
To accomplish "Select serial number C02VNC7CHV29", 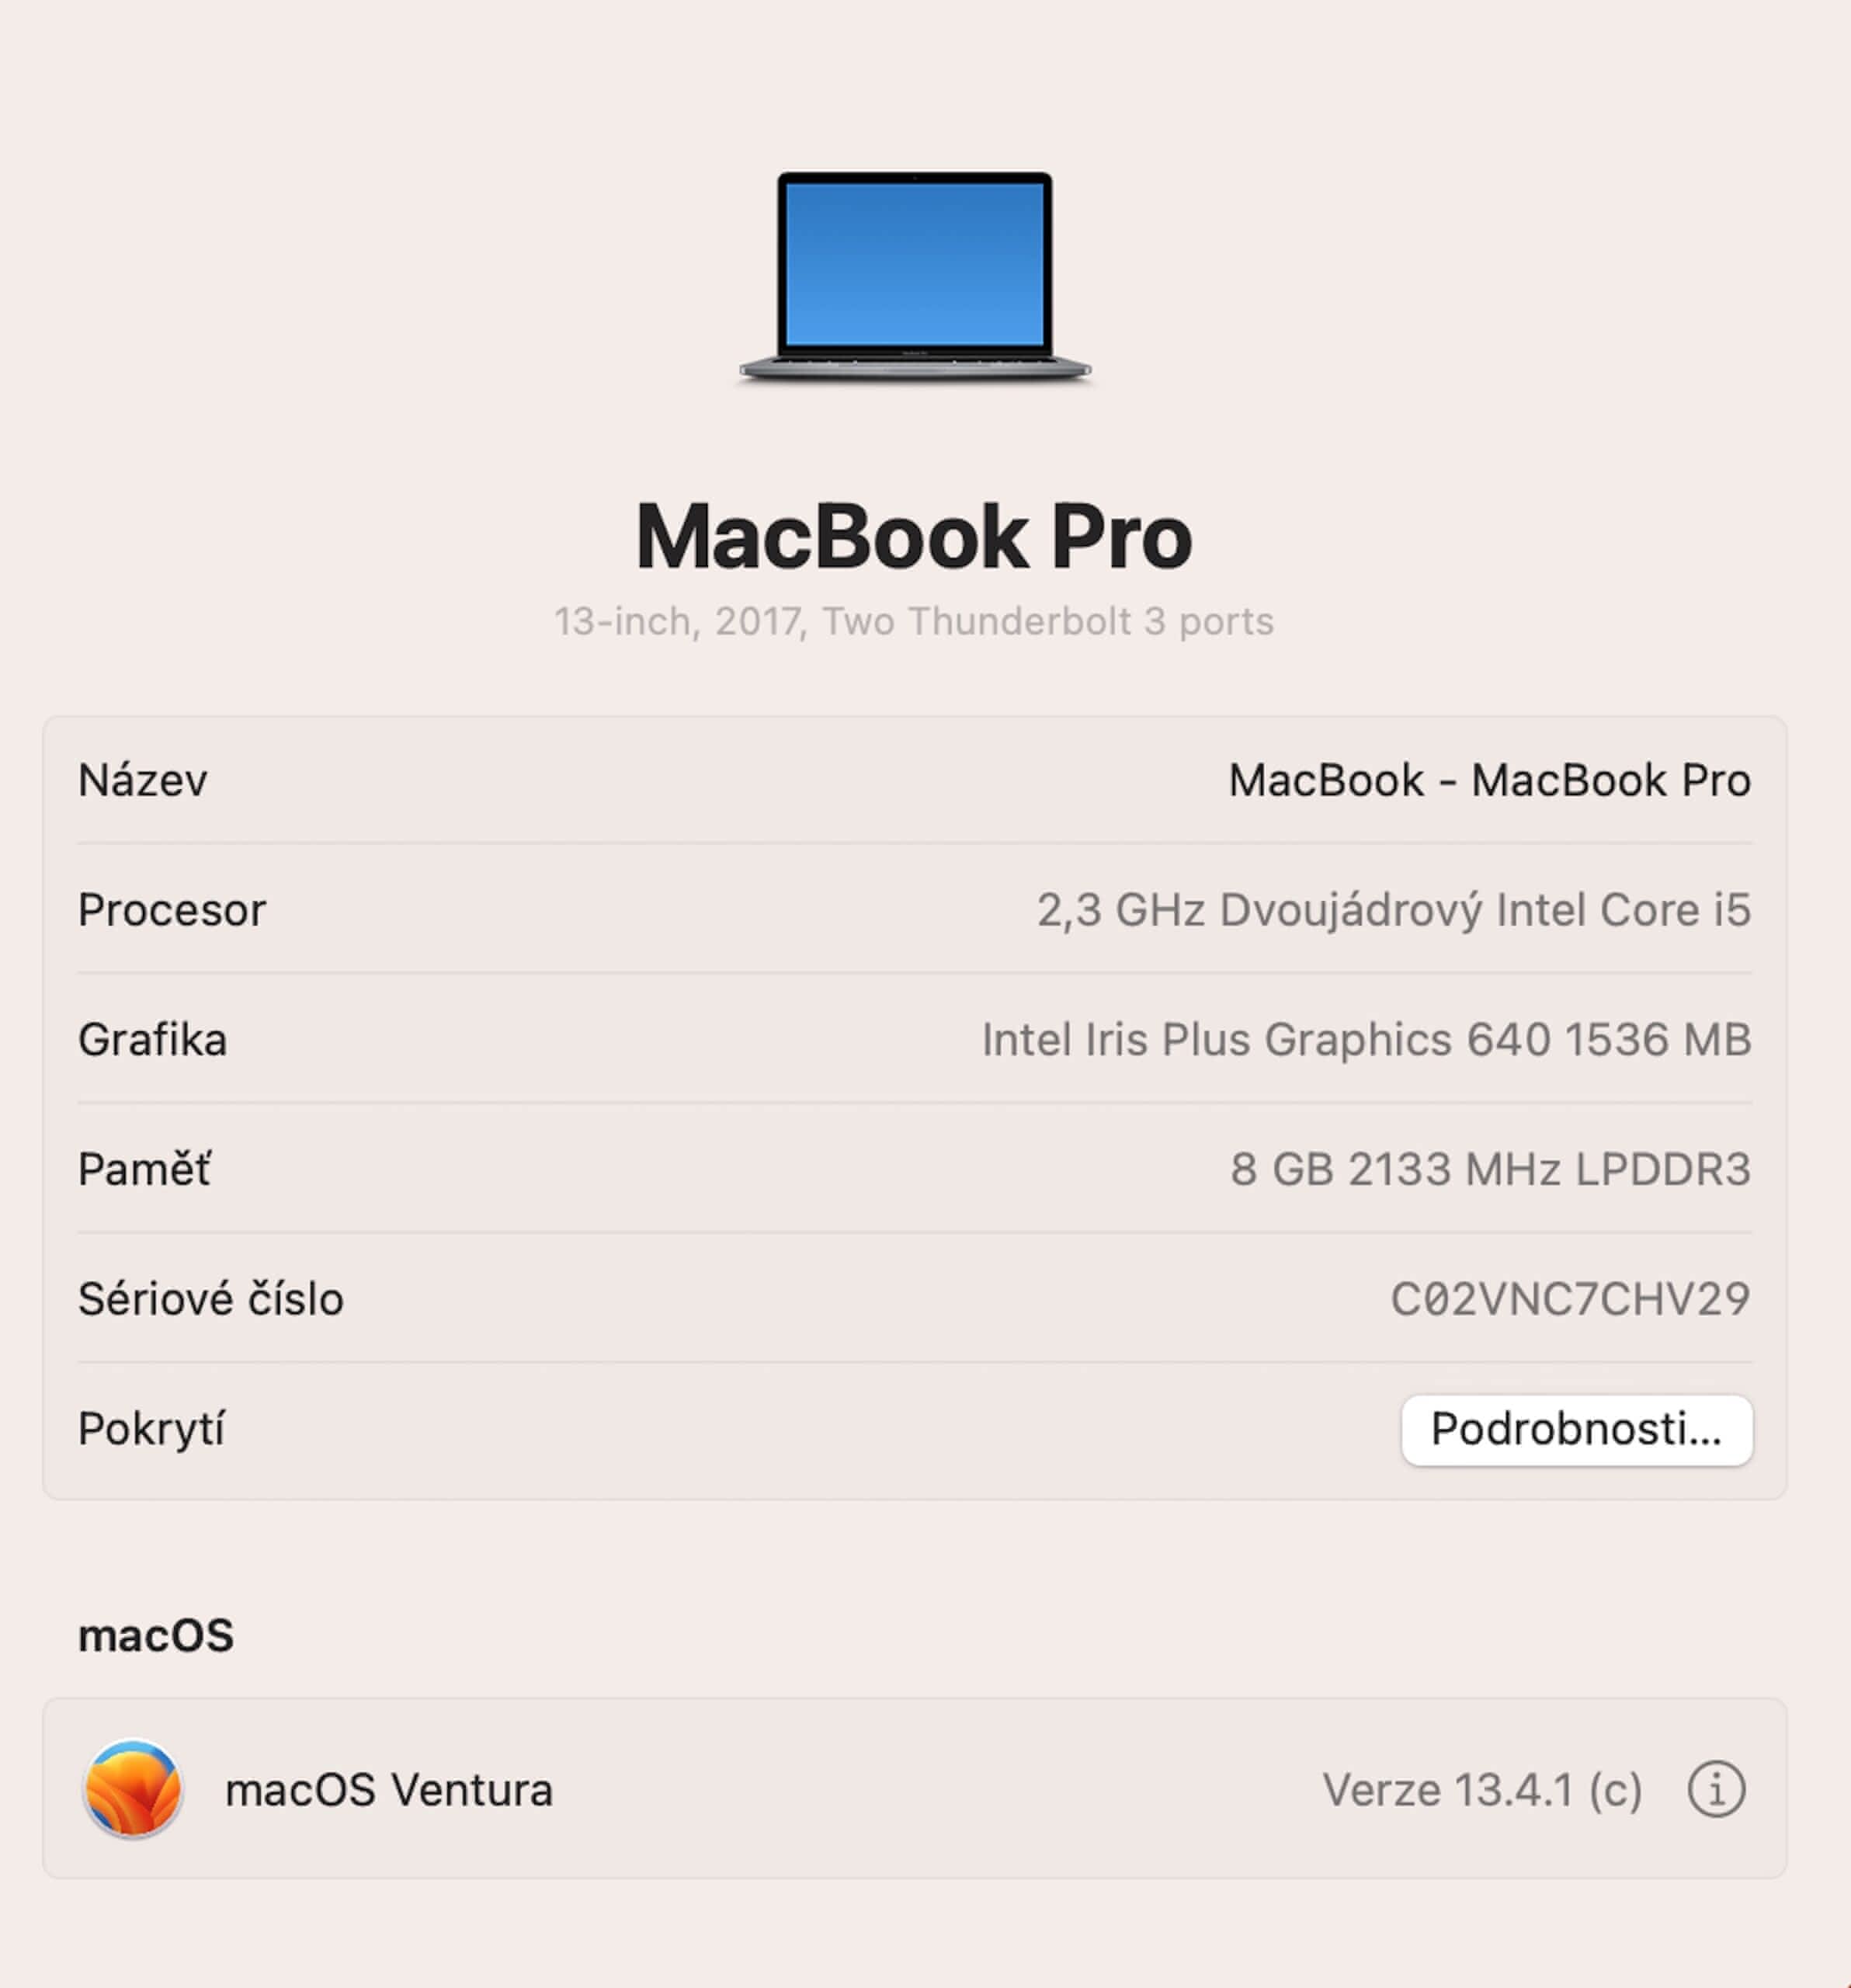I will click(1570, 1299).
